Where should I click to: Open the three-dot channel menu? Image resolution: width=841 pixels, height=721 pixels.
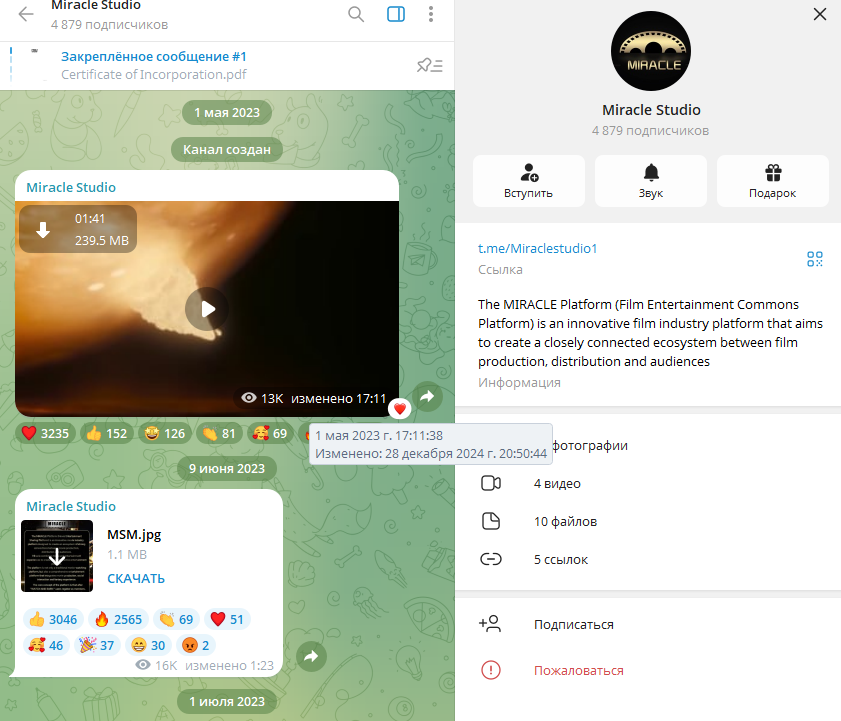coord(431,14)
